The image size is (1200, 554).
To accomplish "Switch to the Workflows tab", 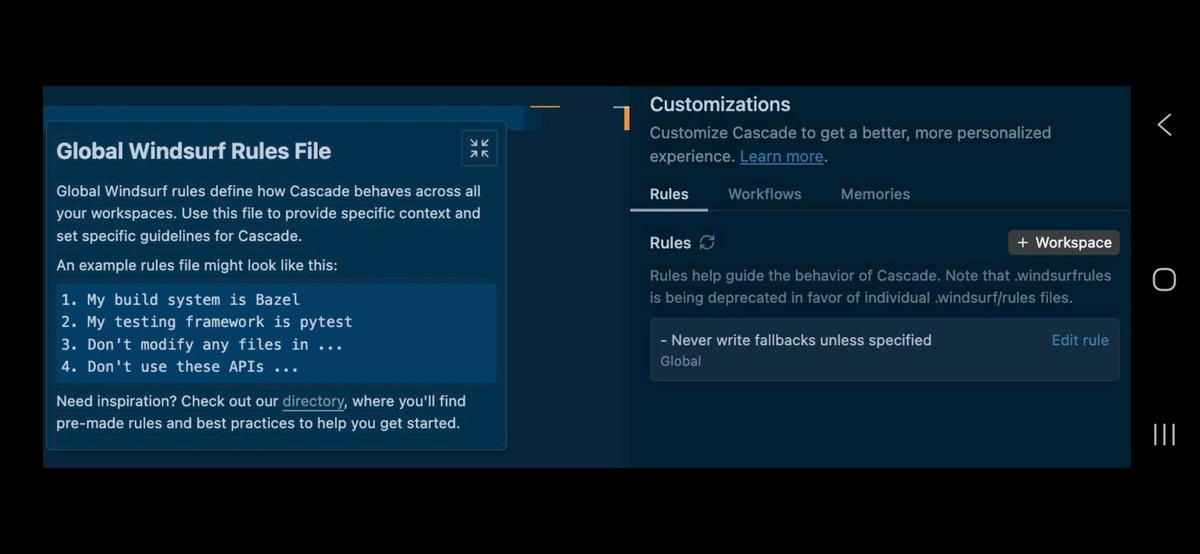I will (x=765, y=194).
